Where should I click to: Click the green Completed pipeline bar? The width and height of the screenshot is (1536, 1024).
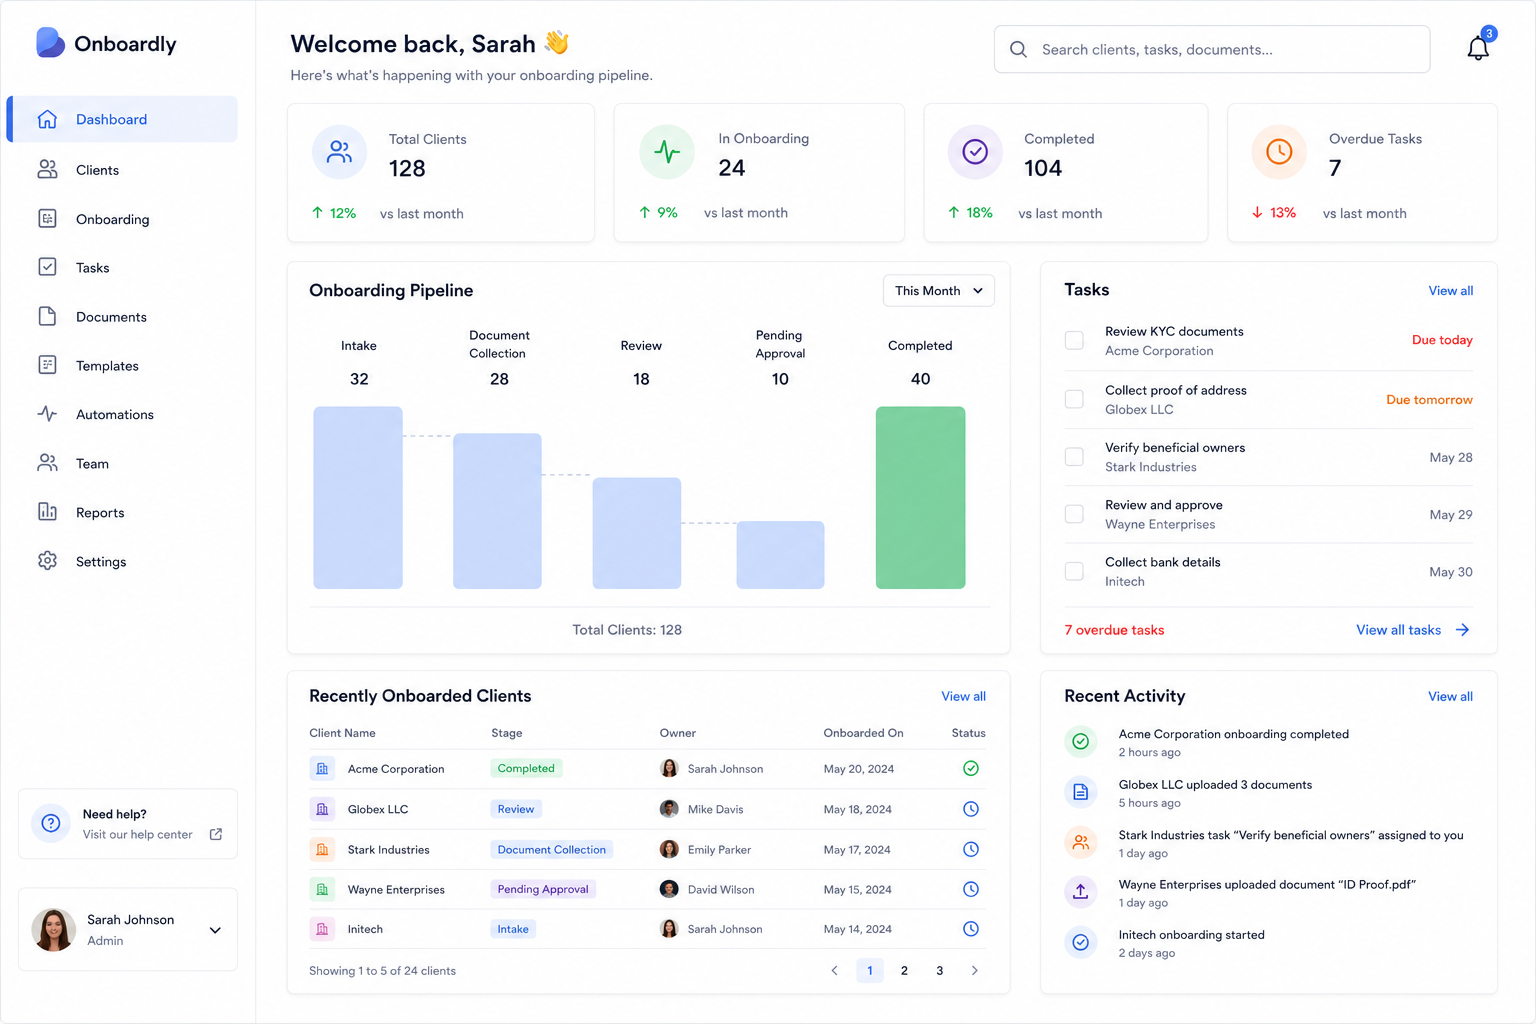921,498
